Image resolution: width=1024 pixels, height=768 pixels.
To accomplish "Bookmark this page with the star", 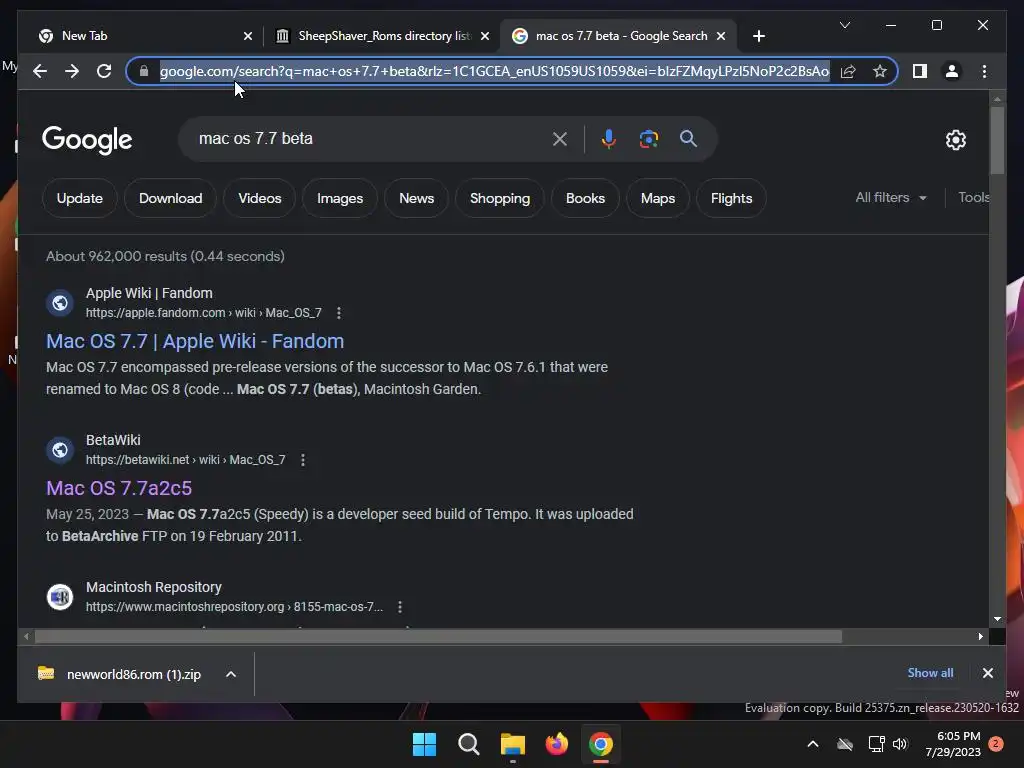I will click(880, 71).
